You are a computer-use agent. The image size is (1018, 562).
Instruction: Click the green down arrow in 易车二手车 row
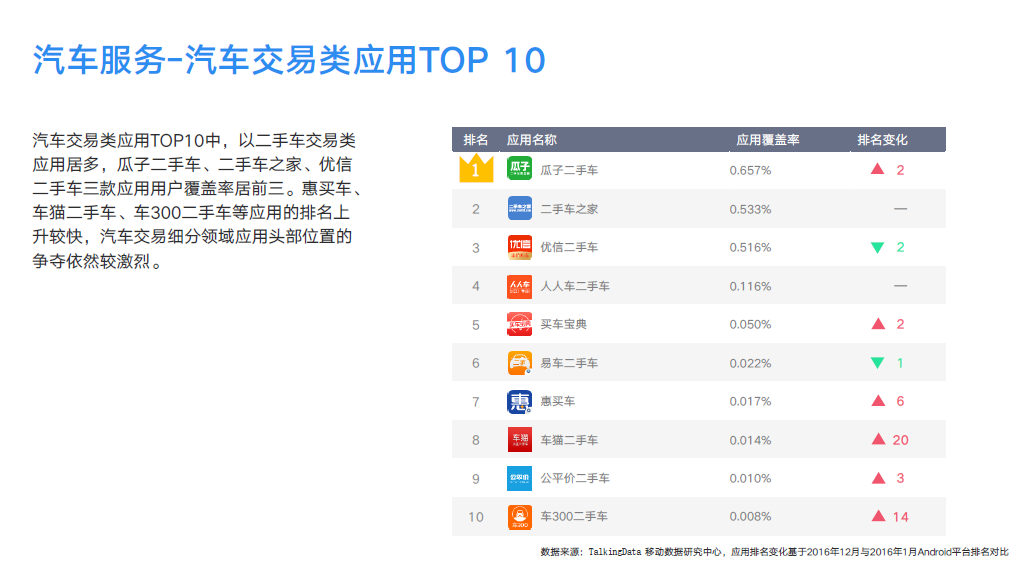pos(877,363)
